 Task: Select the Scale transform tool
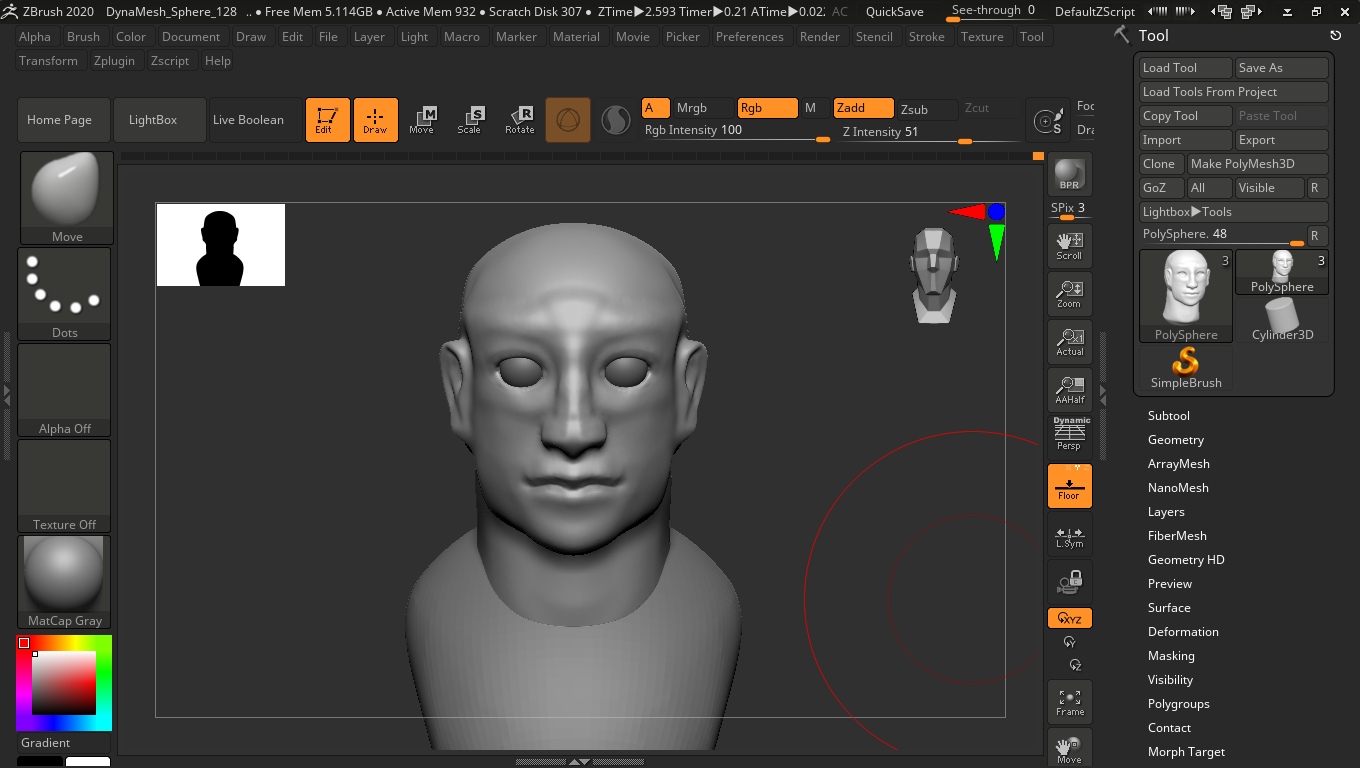click(469, 120)
